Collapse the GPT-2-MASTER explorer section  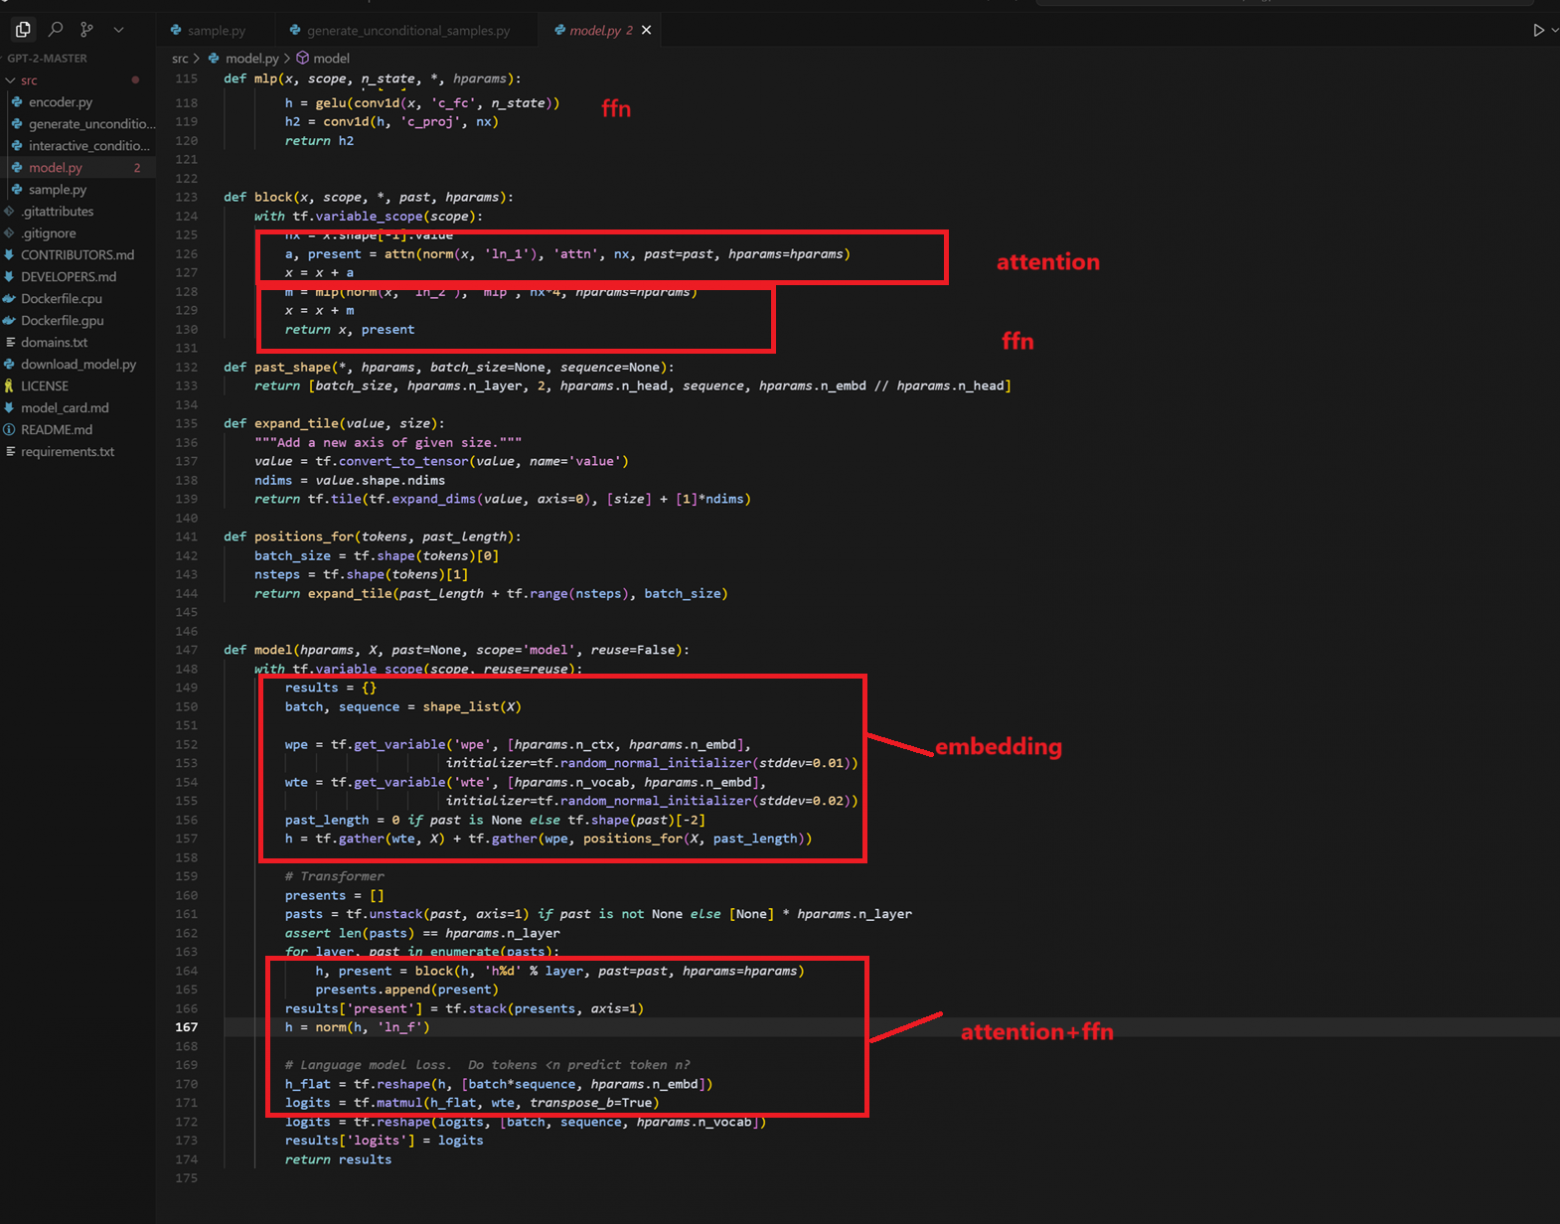[x=47, y=58]
